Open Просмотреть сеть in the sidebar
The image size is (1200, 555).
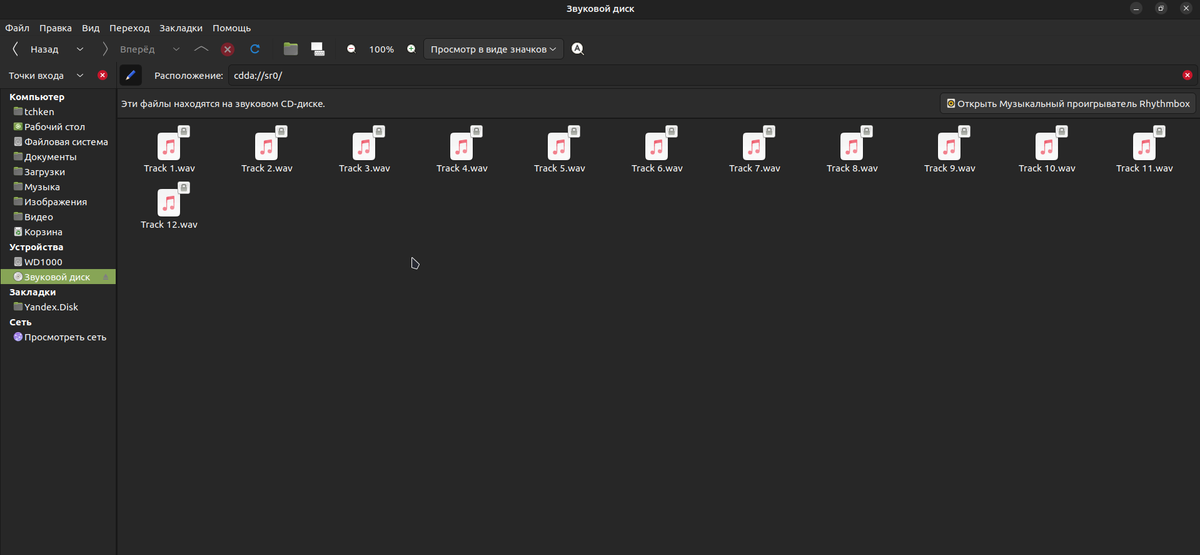(x=58, y=337)
